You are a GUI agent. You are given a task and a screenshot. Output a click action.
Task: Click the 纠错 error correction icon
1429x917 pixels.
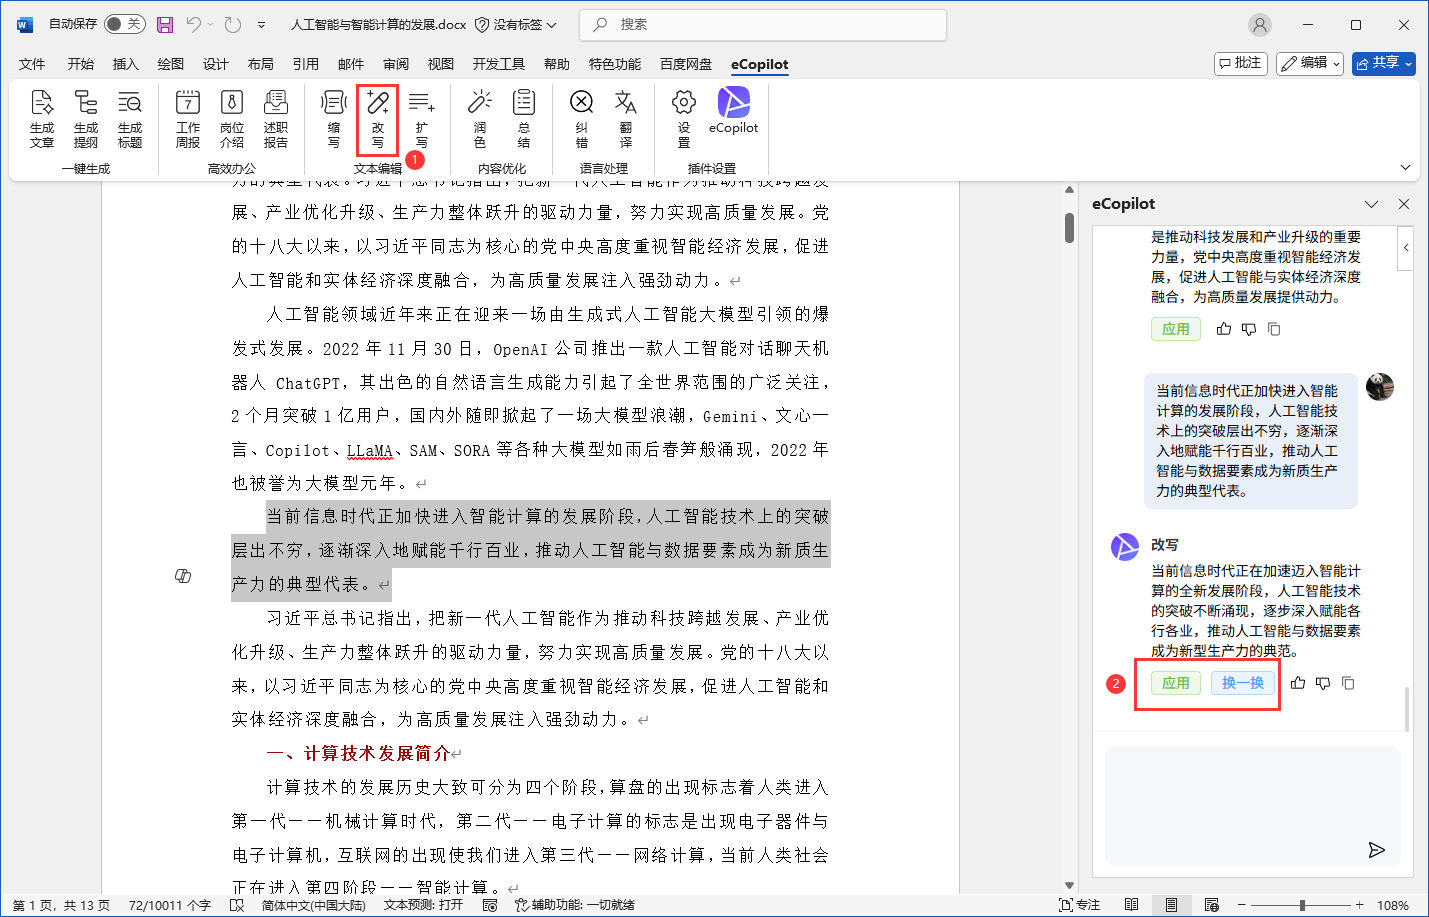(581, 118)
